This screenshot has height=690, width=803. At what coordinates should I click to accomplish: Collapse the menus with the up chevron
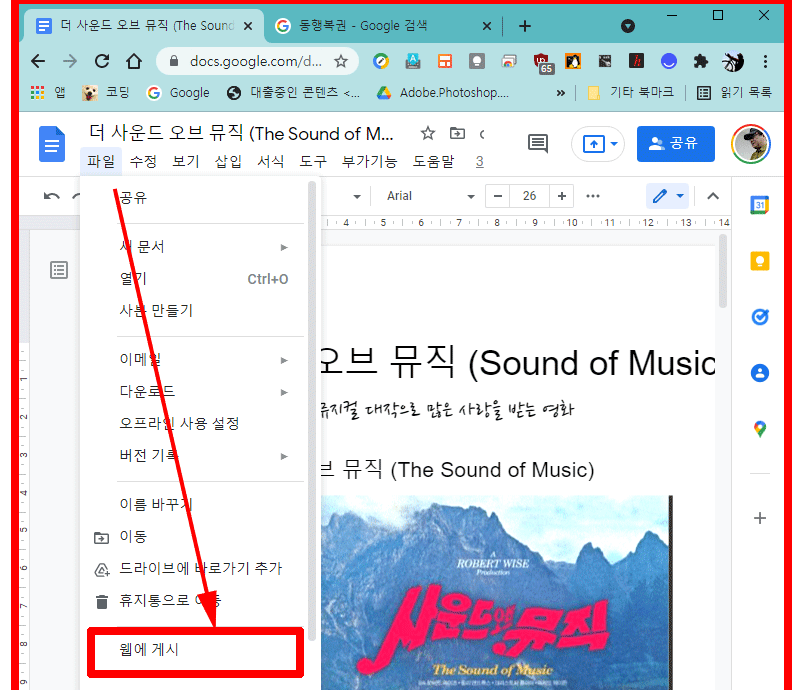[713, 196]
